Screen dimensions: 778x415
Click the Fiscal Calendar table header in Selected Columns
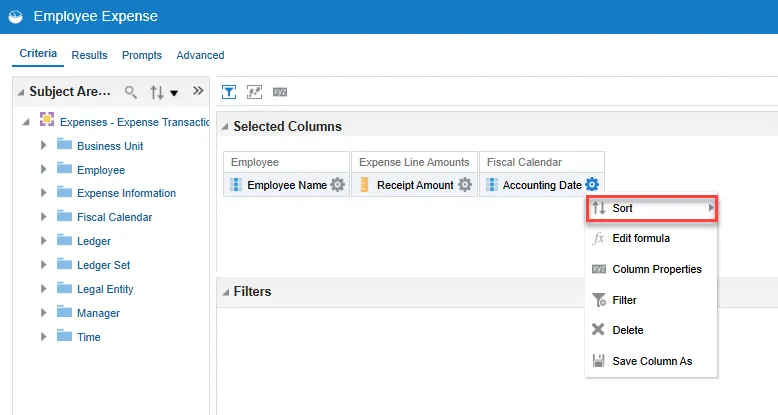click(x=542, y=162)
